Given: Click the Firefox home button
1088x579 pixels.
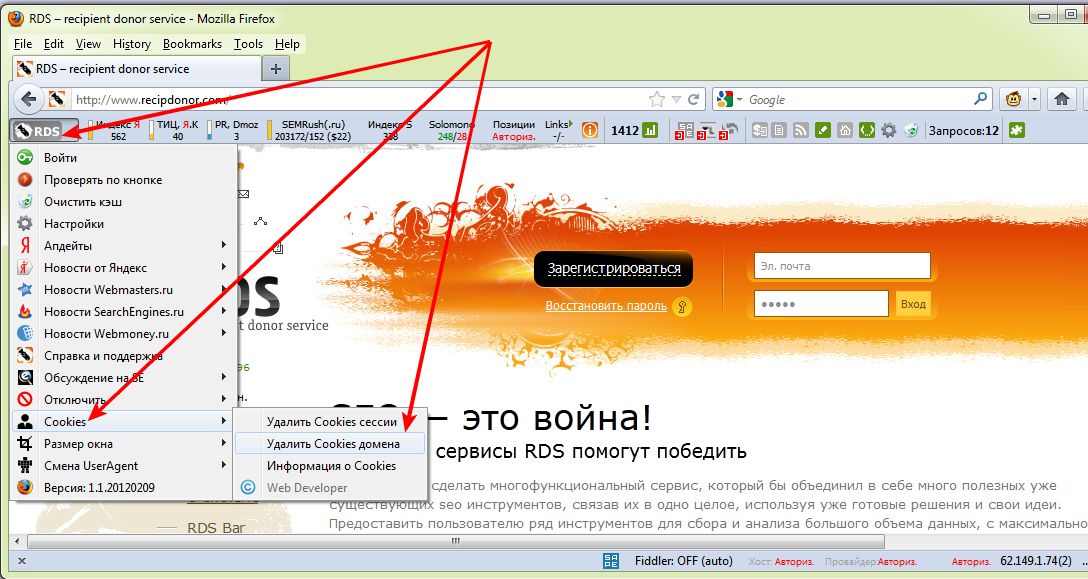Looking at the screenshot, I should [1062, 99].
